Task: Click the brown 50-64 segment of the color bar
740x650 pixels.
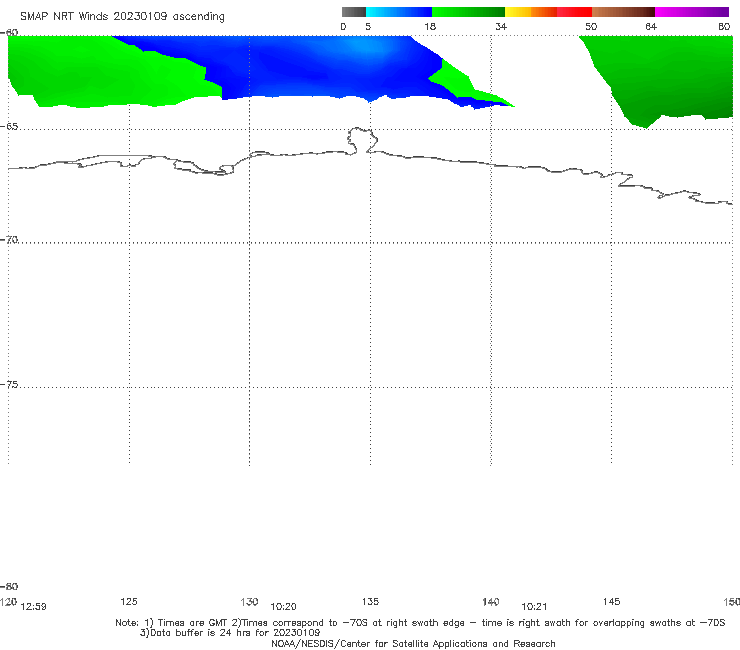Action: [x=623, y=12]
